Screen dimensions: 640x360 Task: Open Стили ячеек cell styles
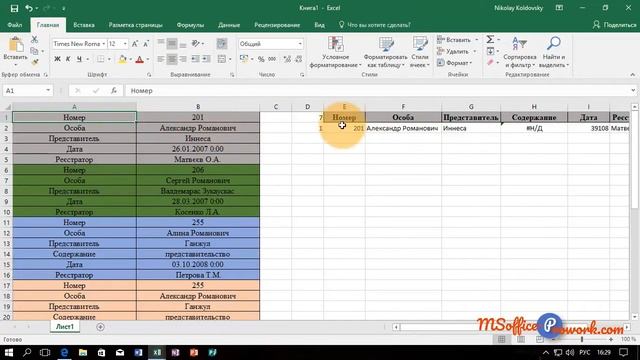[x=420, y=52]
